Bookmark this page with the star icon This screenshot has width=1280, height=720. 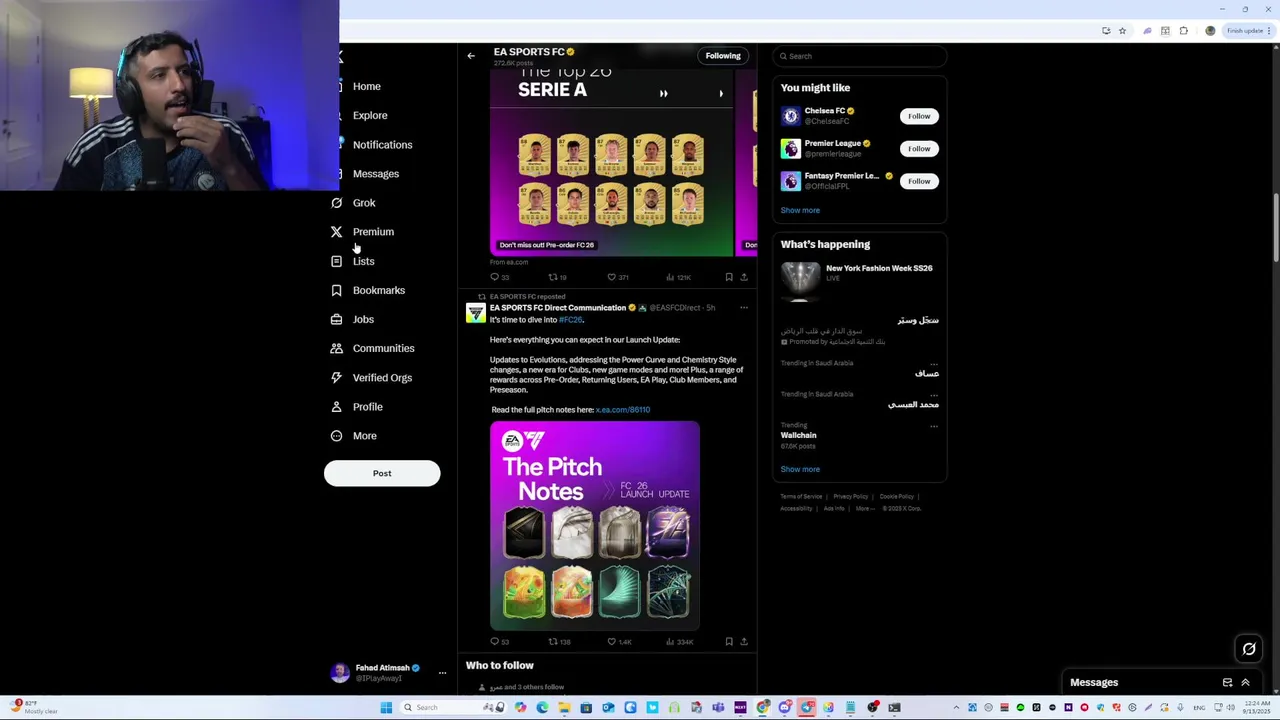point(1122,31)
